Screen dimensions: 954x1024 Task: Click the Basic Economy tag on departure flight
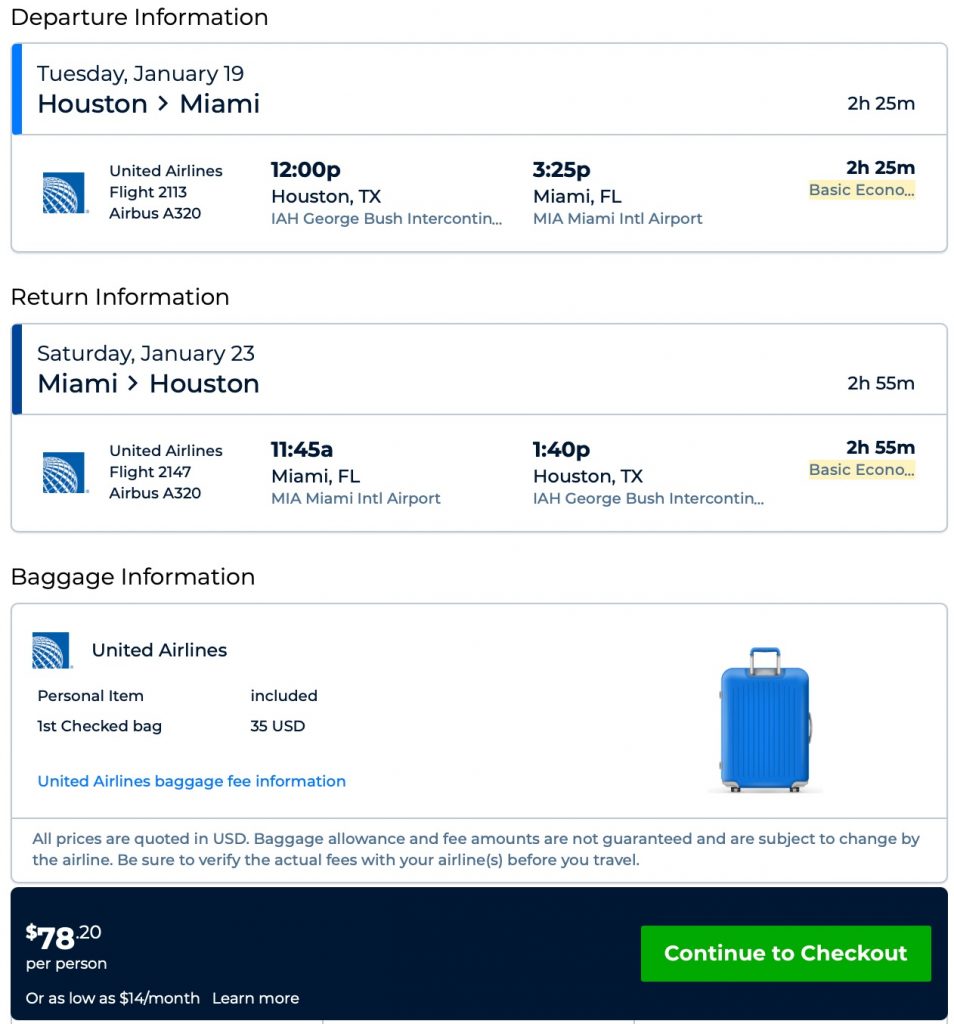(x=861, y=190)
